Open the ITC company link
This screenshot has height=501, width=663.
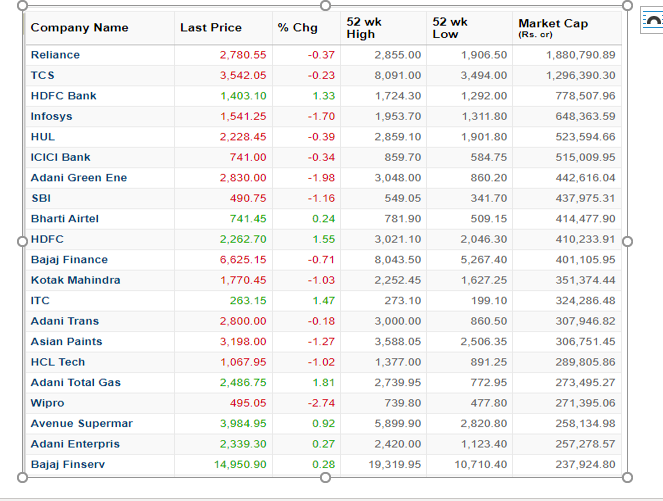click(x=40, y=301)
